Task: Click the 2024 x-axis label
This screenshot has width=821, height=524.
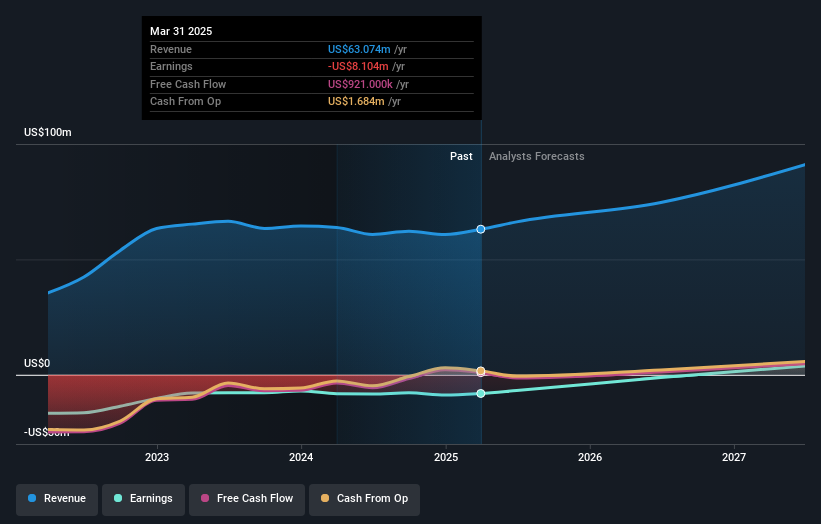Action: click(301, 457)
